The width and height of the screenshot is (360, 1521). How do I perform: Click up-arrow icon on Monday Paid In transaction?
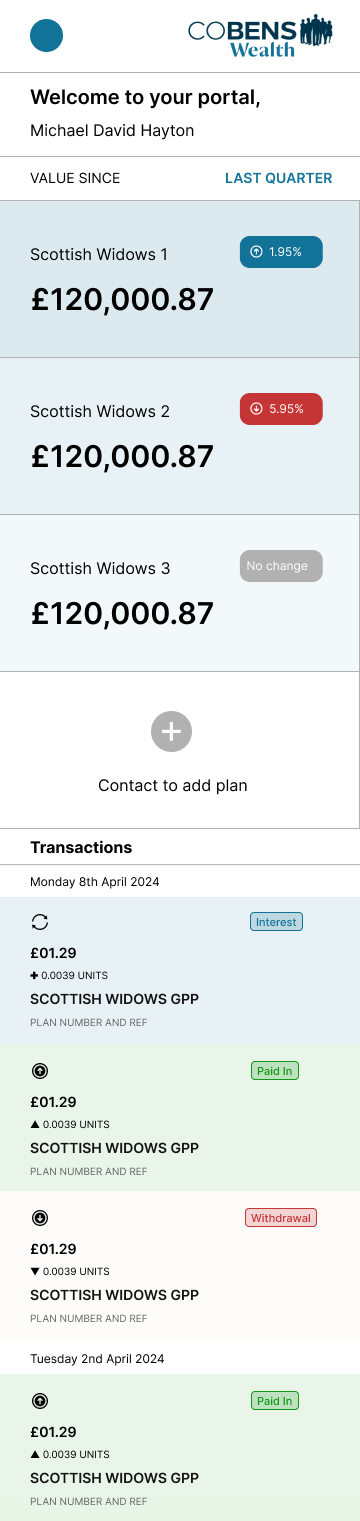click(40, 1071)
